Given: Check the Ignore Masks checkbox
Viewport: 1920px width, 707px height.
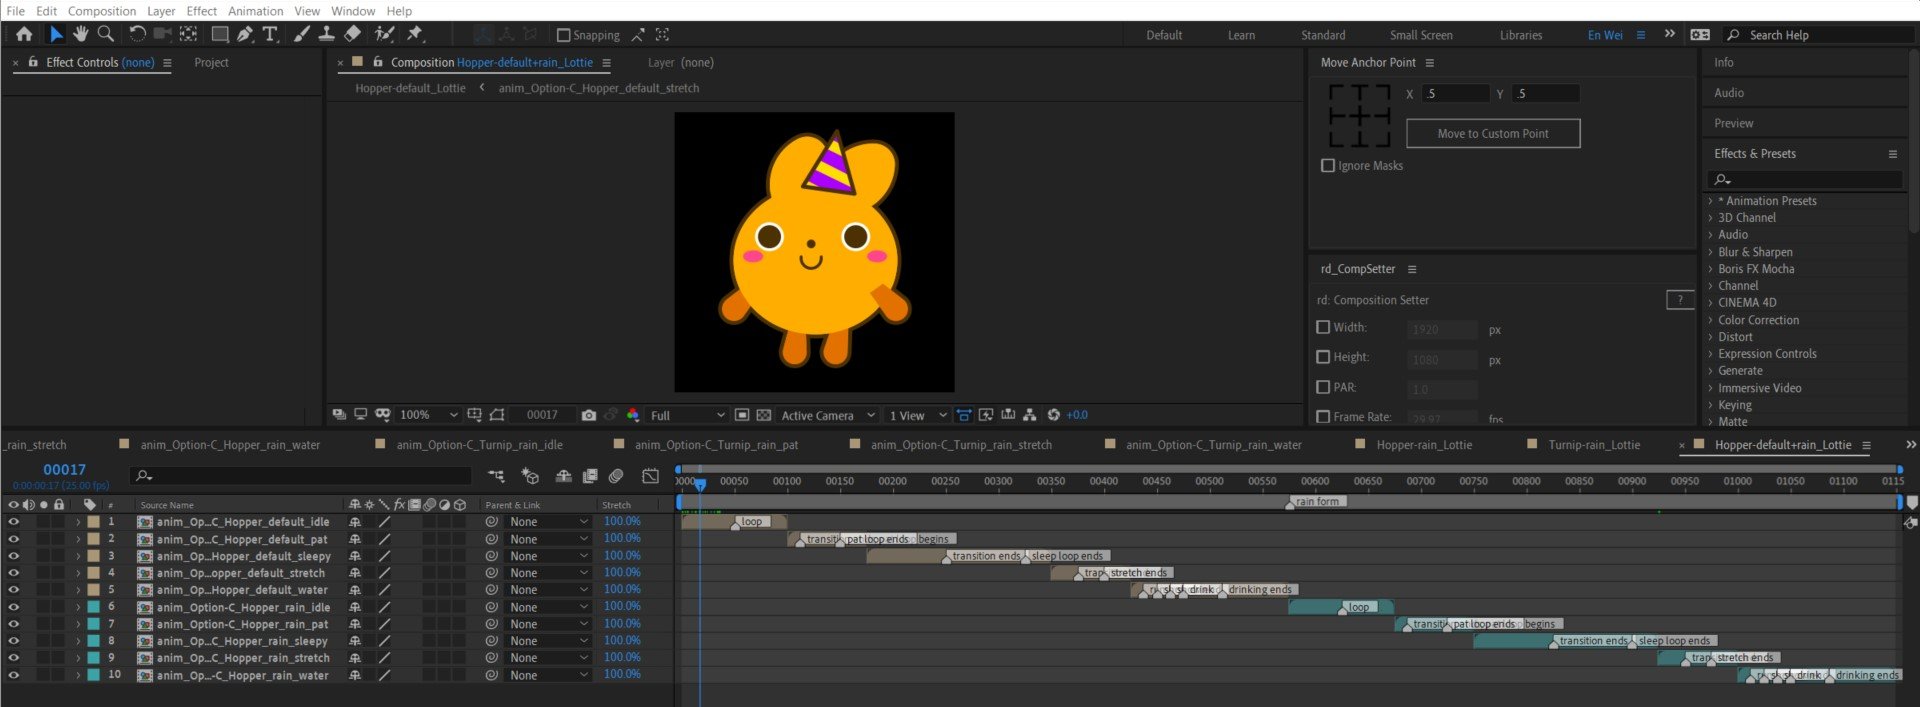Looking at the screenshot, I should tap(1328, 166).
